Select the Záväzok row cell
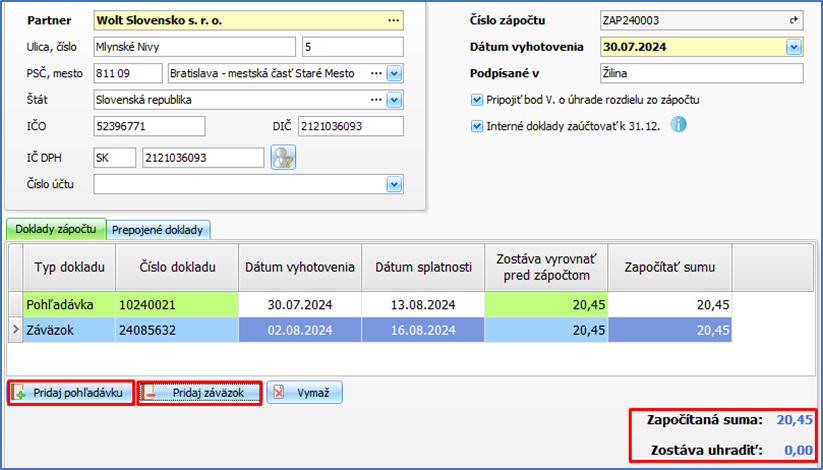 tap(69, 330)
